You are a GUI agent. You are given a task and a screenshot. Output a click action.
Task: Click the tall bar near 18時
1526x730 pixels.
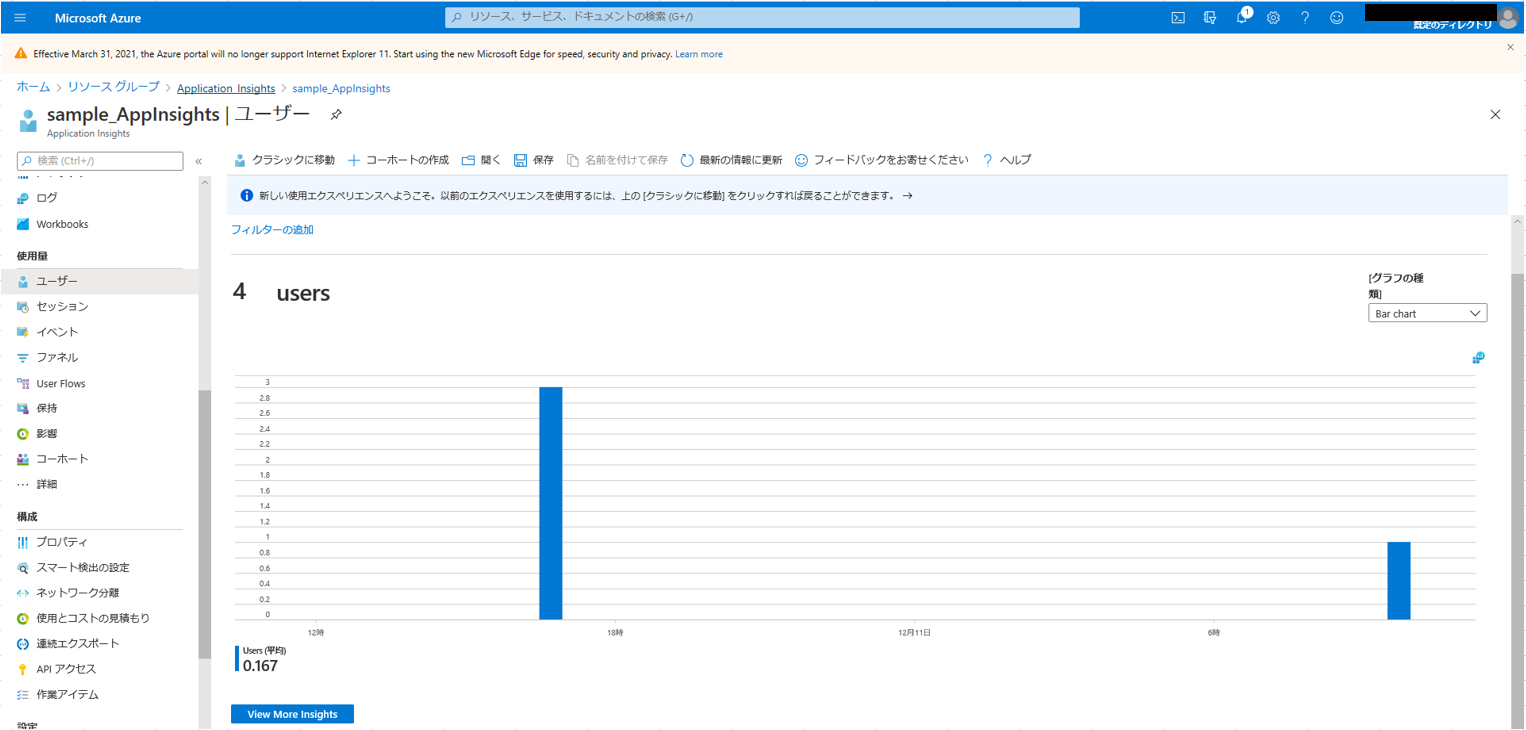[x=551, y=503]
